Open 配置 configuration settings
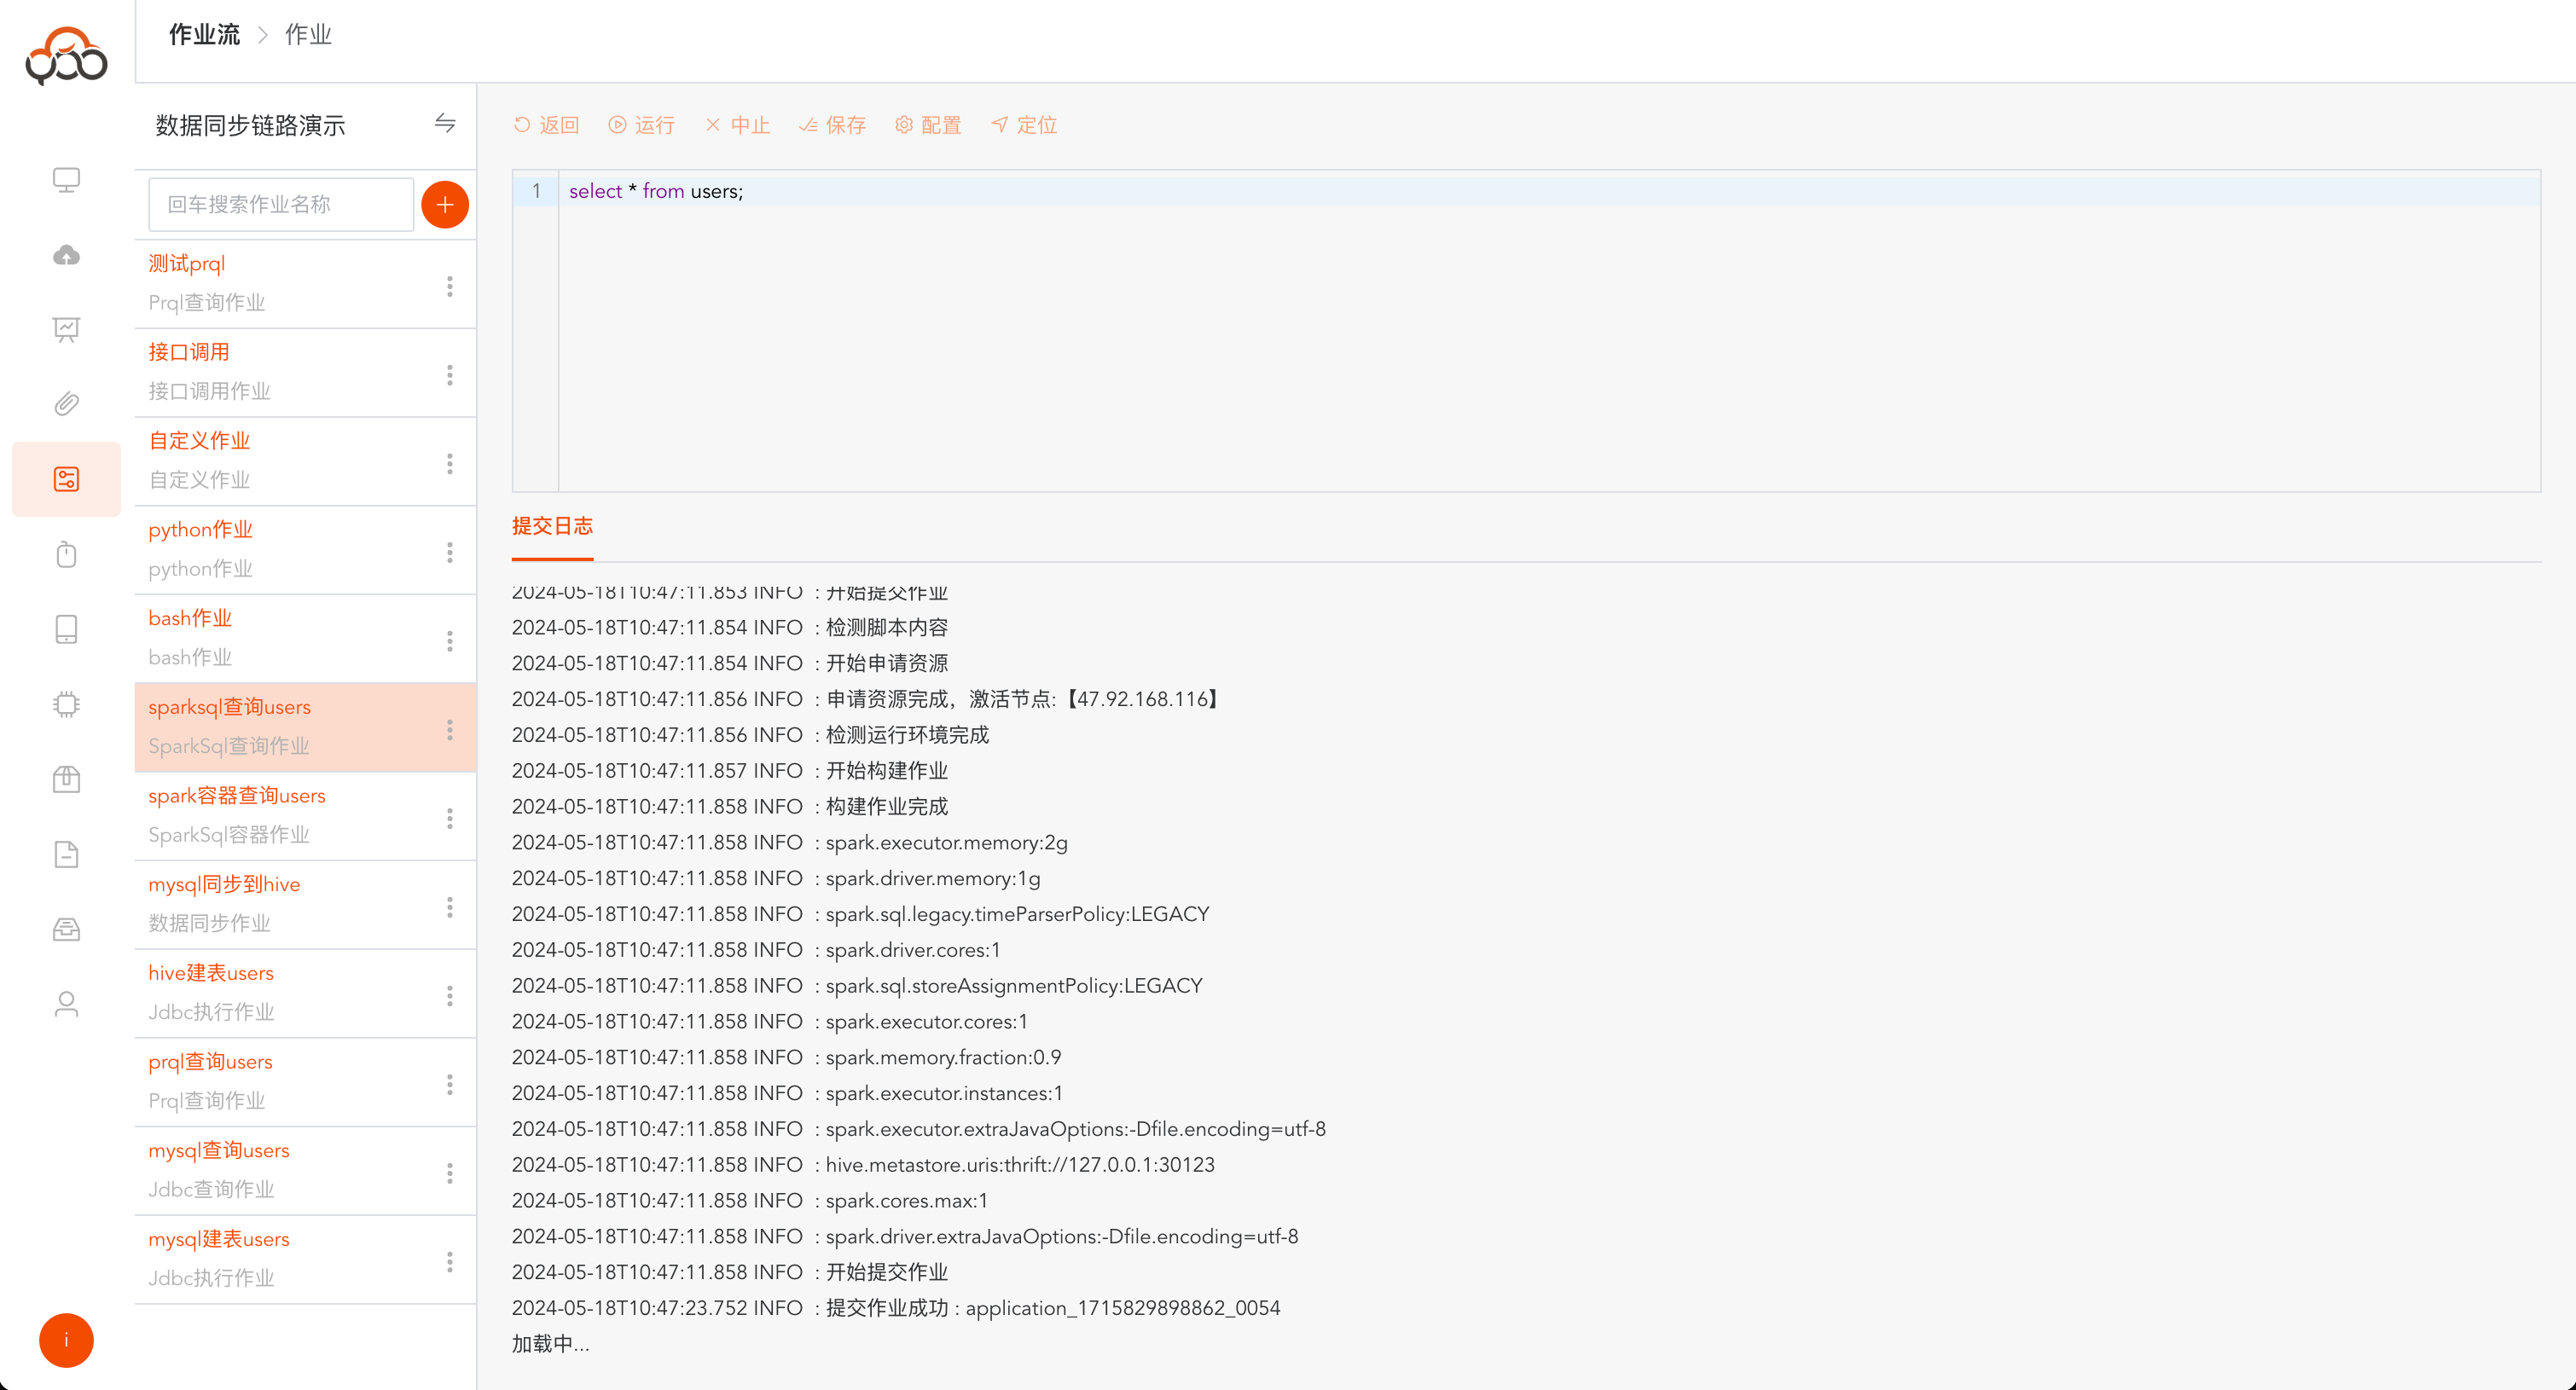 tap(928, 125)
